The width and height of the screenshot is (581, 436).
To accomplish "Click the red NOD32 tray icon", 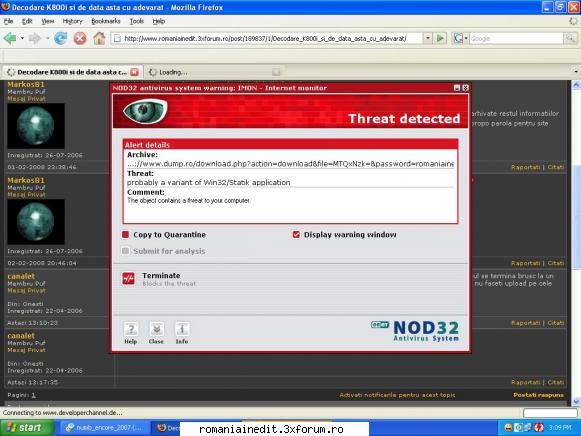I will pos(539,427).
